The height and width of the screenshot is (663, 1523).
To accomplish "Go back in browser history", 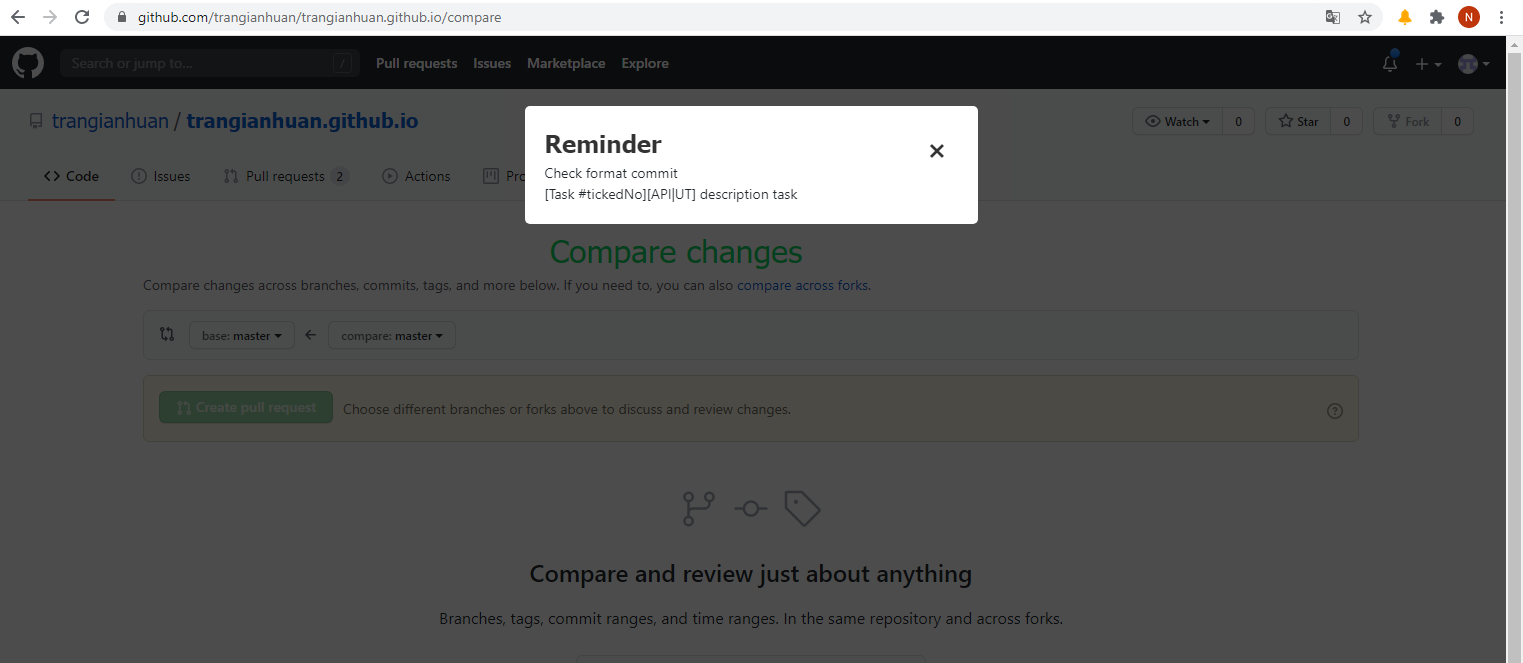I will coord(18,17).
